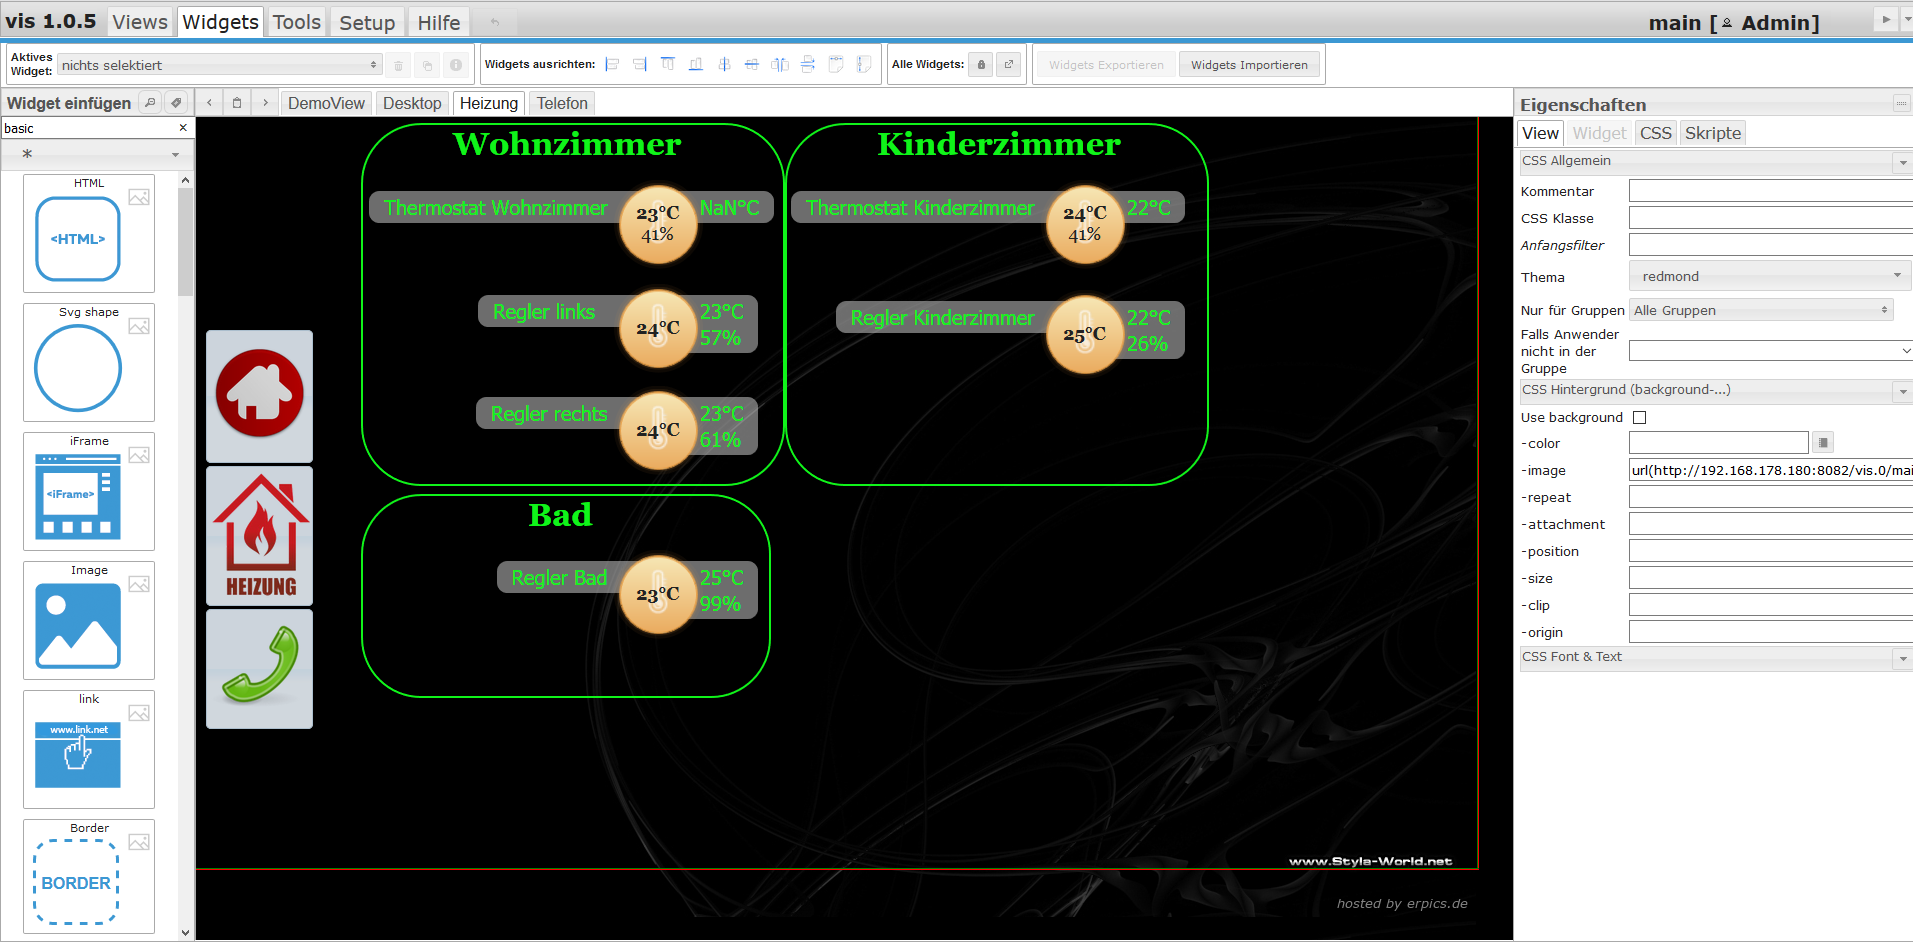Align widgets to the right edge

pos(640,64)
